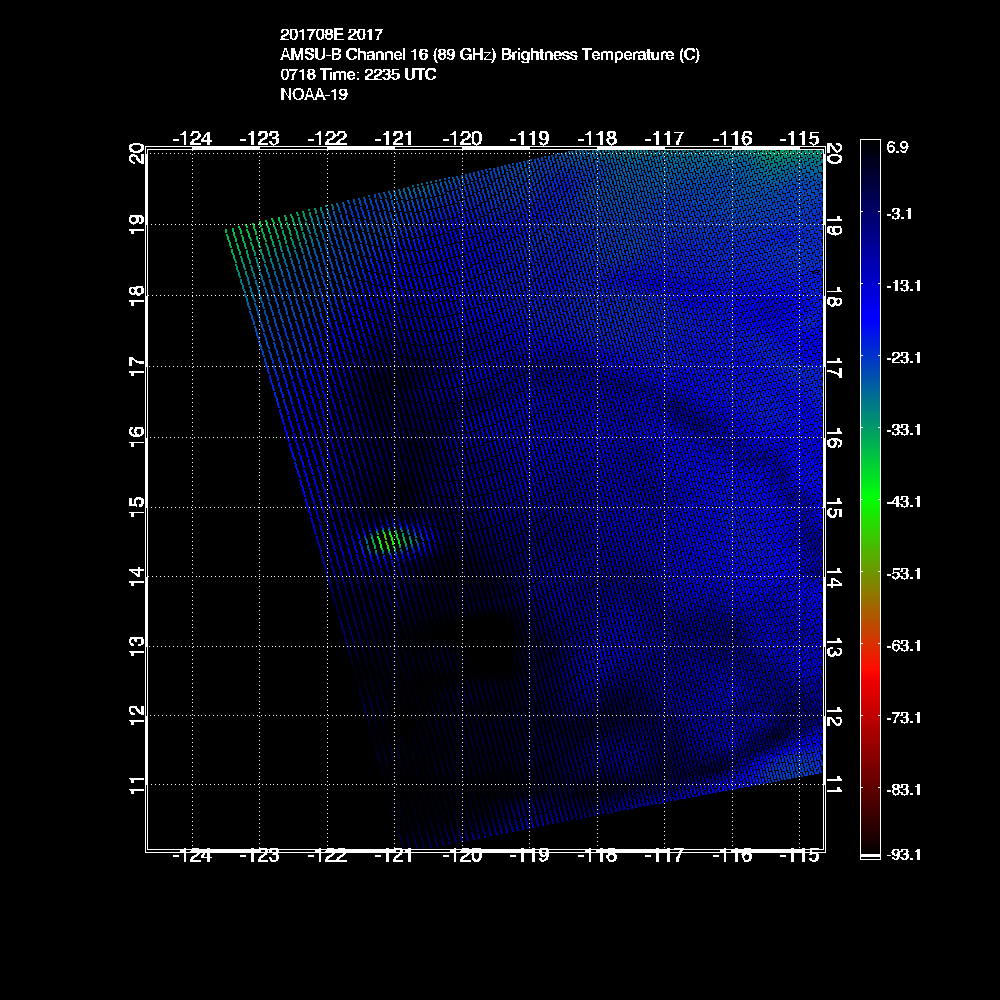
Task: Click the colorbar label "-83.1"
Action: 904,790
